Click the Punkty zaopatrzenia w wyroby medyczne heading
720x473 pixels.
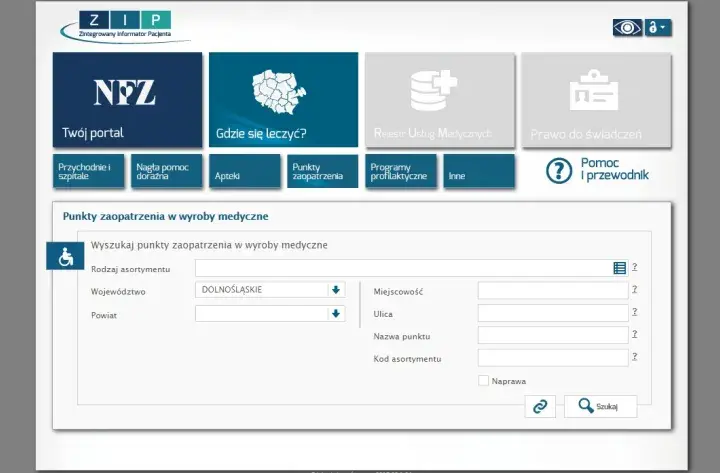(166, 216)
